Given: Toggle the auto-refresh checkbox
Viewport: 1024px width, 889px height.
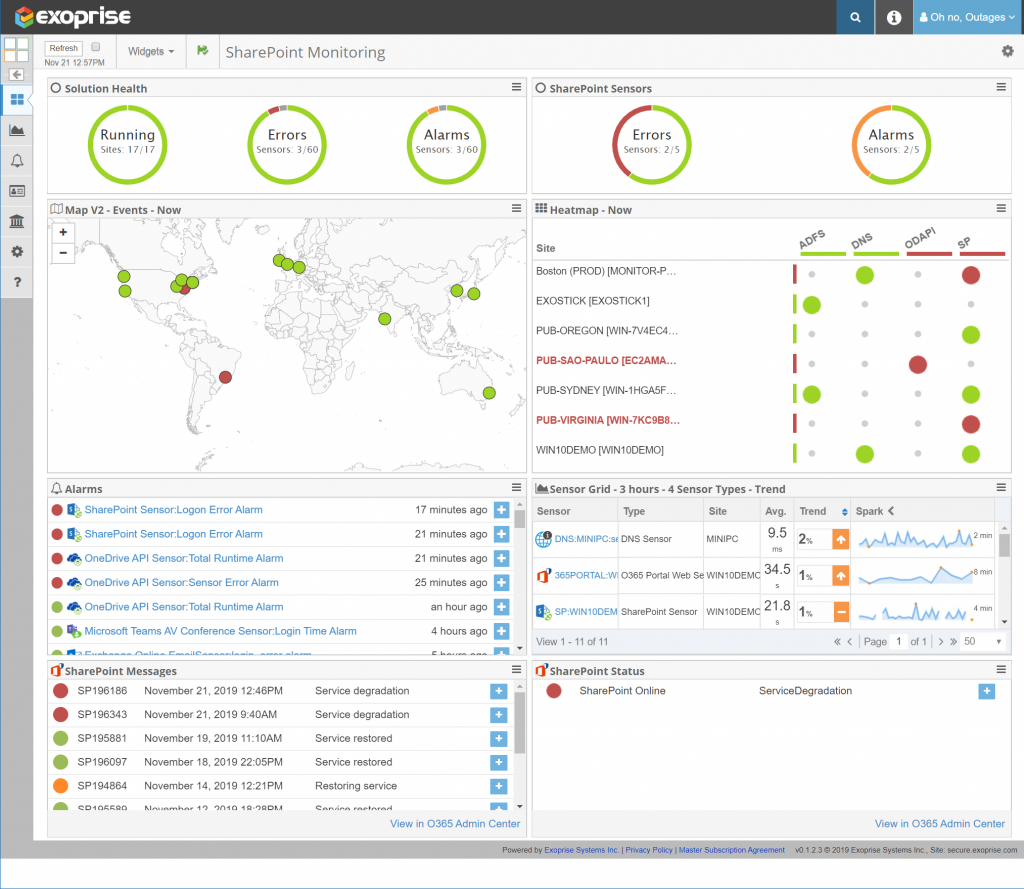Looking at the screenshot, I should (96, 47).
